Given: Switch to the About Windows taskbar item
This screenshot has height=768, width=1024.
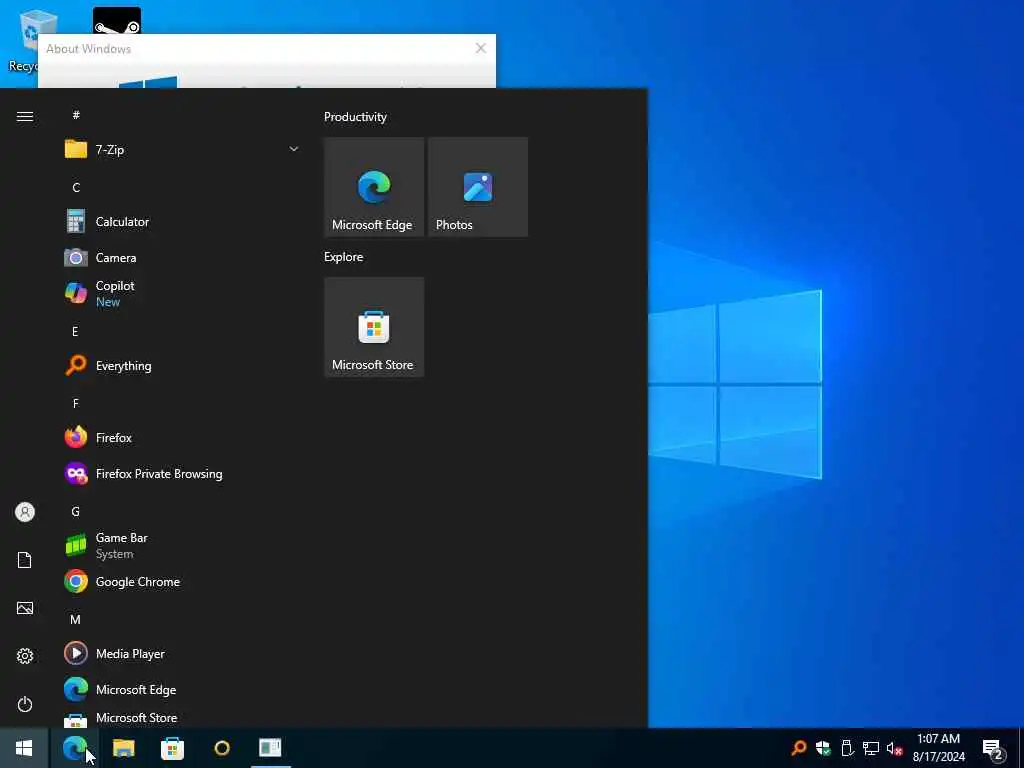Looking at the screenshot, I should tap(270, 748).
